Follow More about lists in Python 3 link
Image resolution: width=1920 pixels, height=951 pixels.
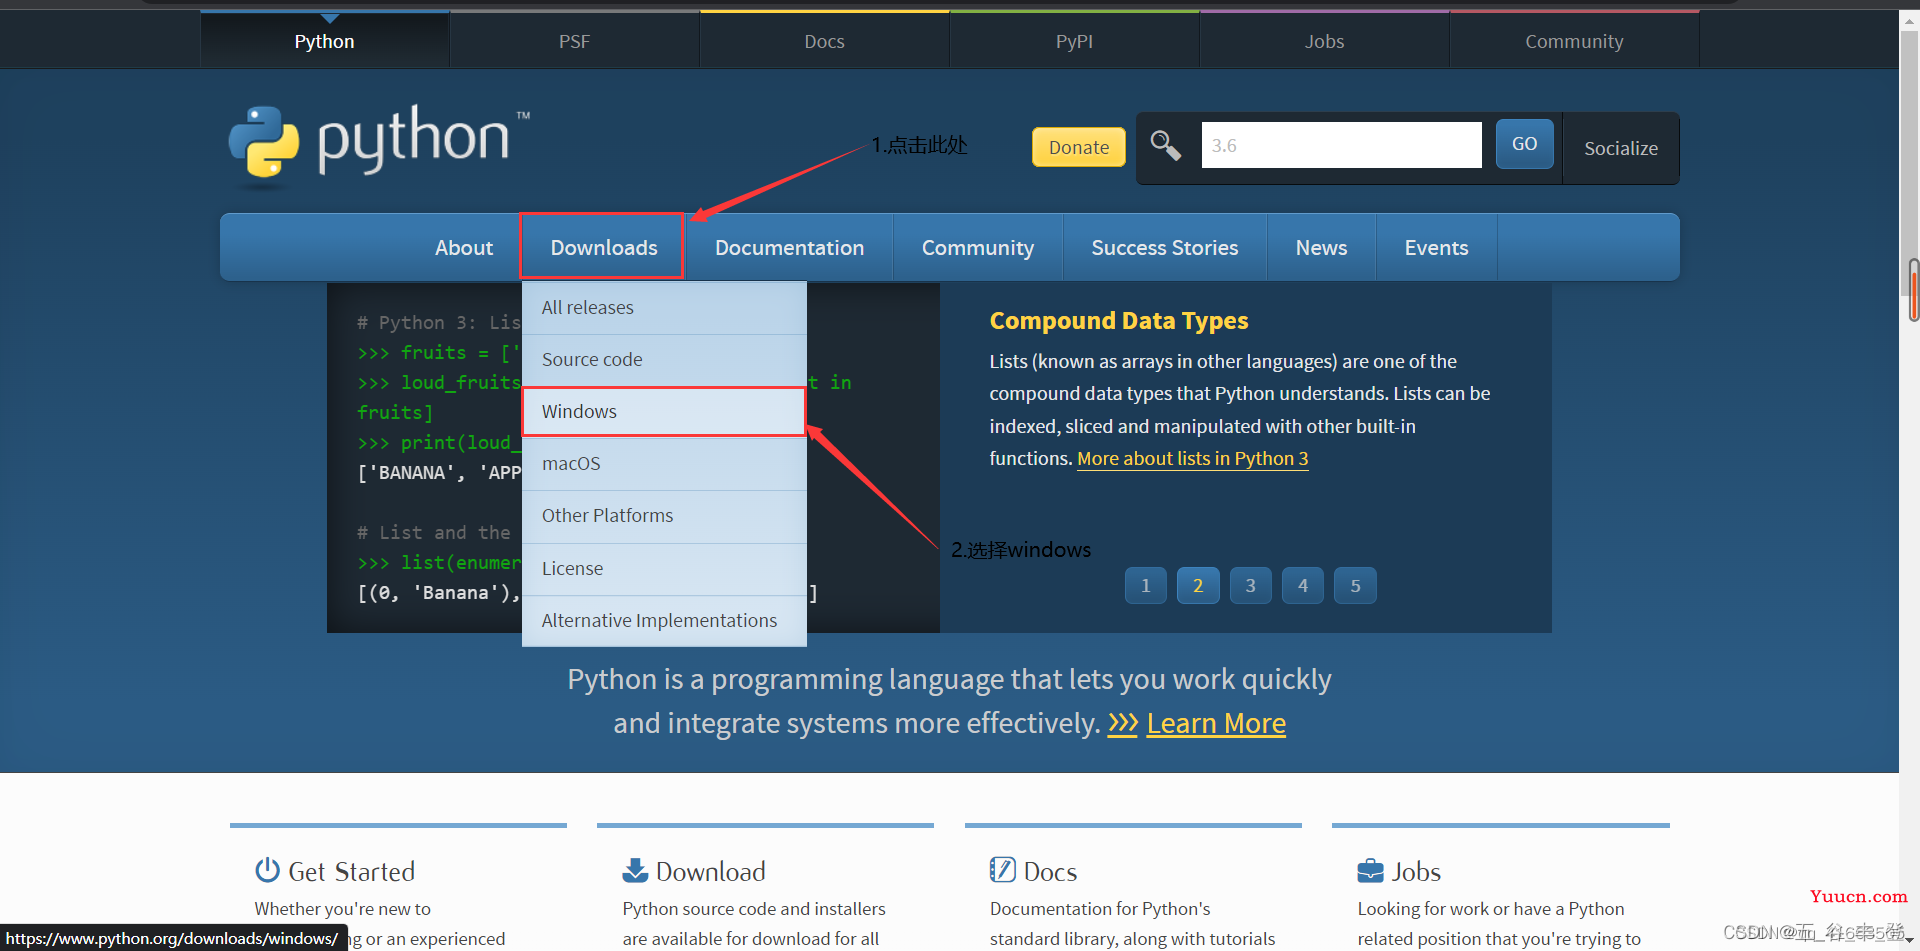coord(1192,458)
